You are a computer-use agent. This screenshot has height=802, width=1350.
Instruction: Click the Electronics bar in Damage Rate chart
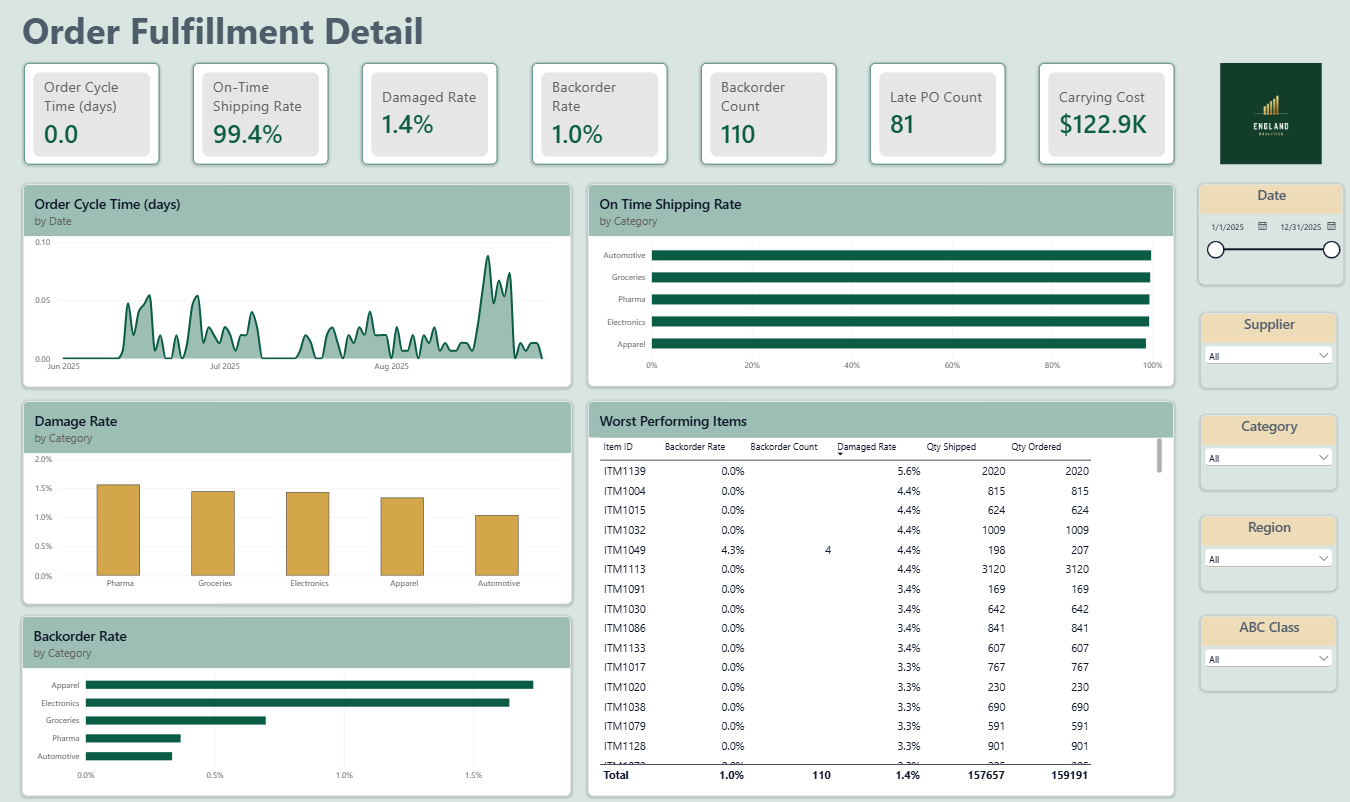point(308,534)
